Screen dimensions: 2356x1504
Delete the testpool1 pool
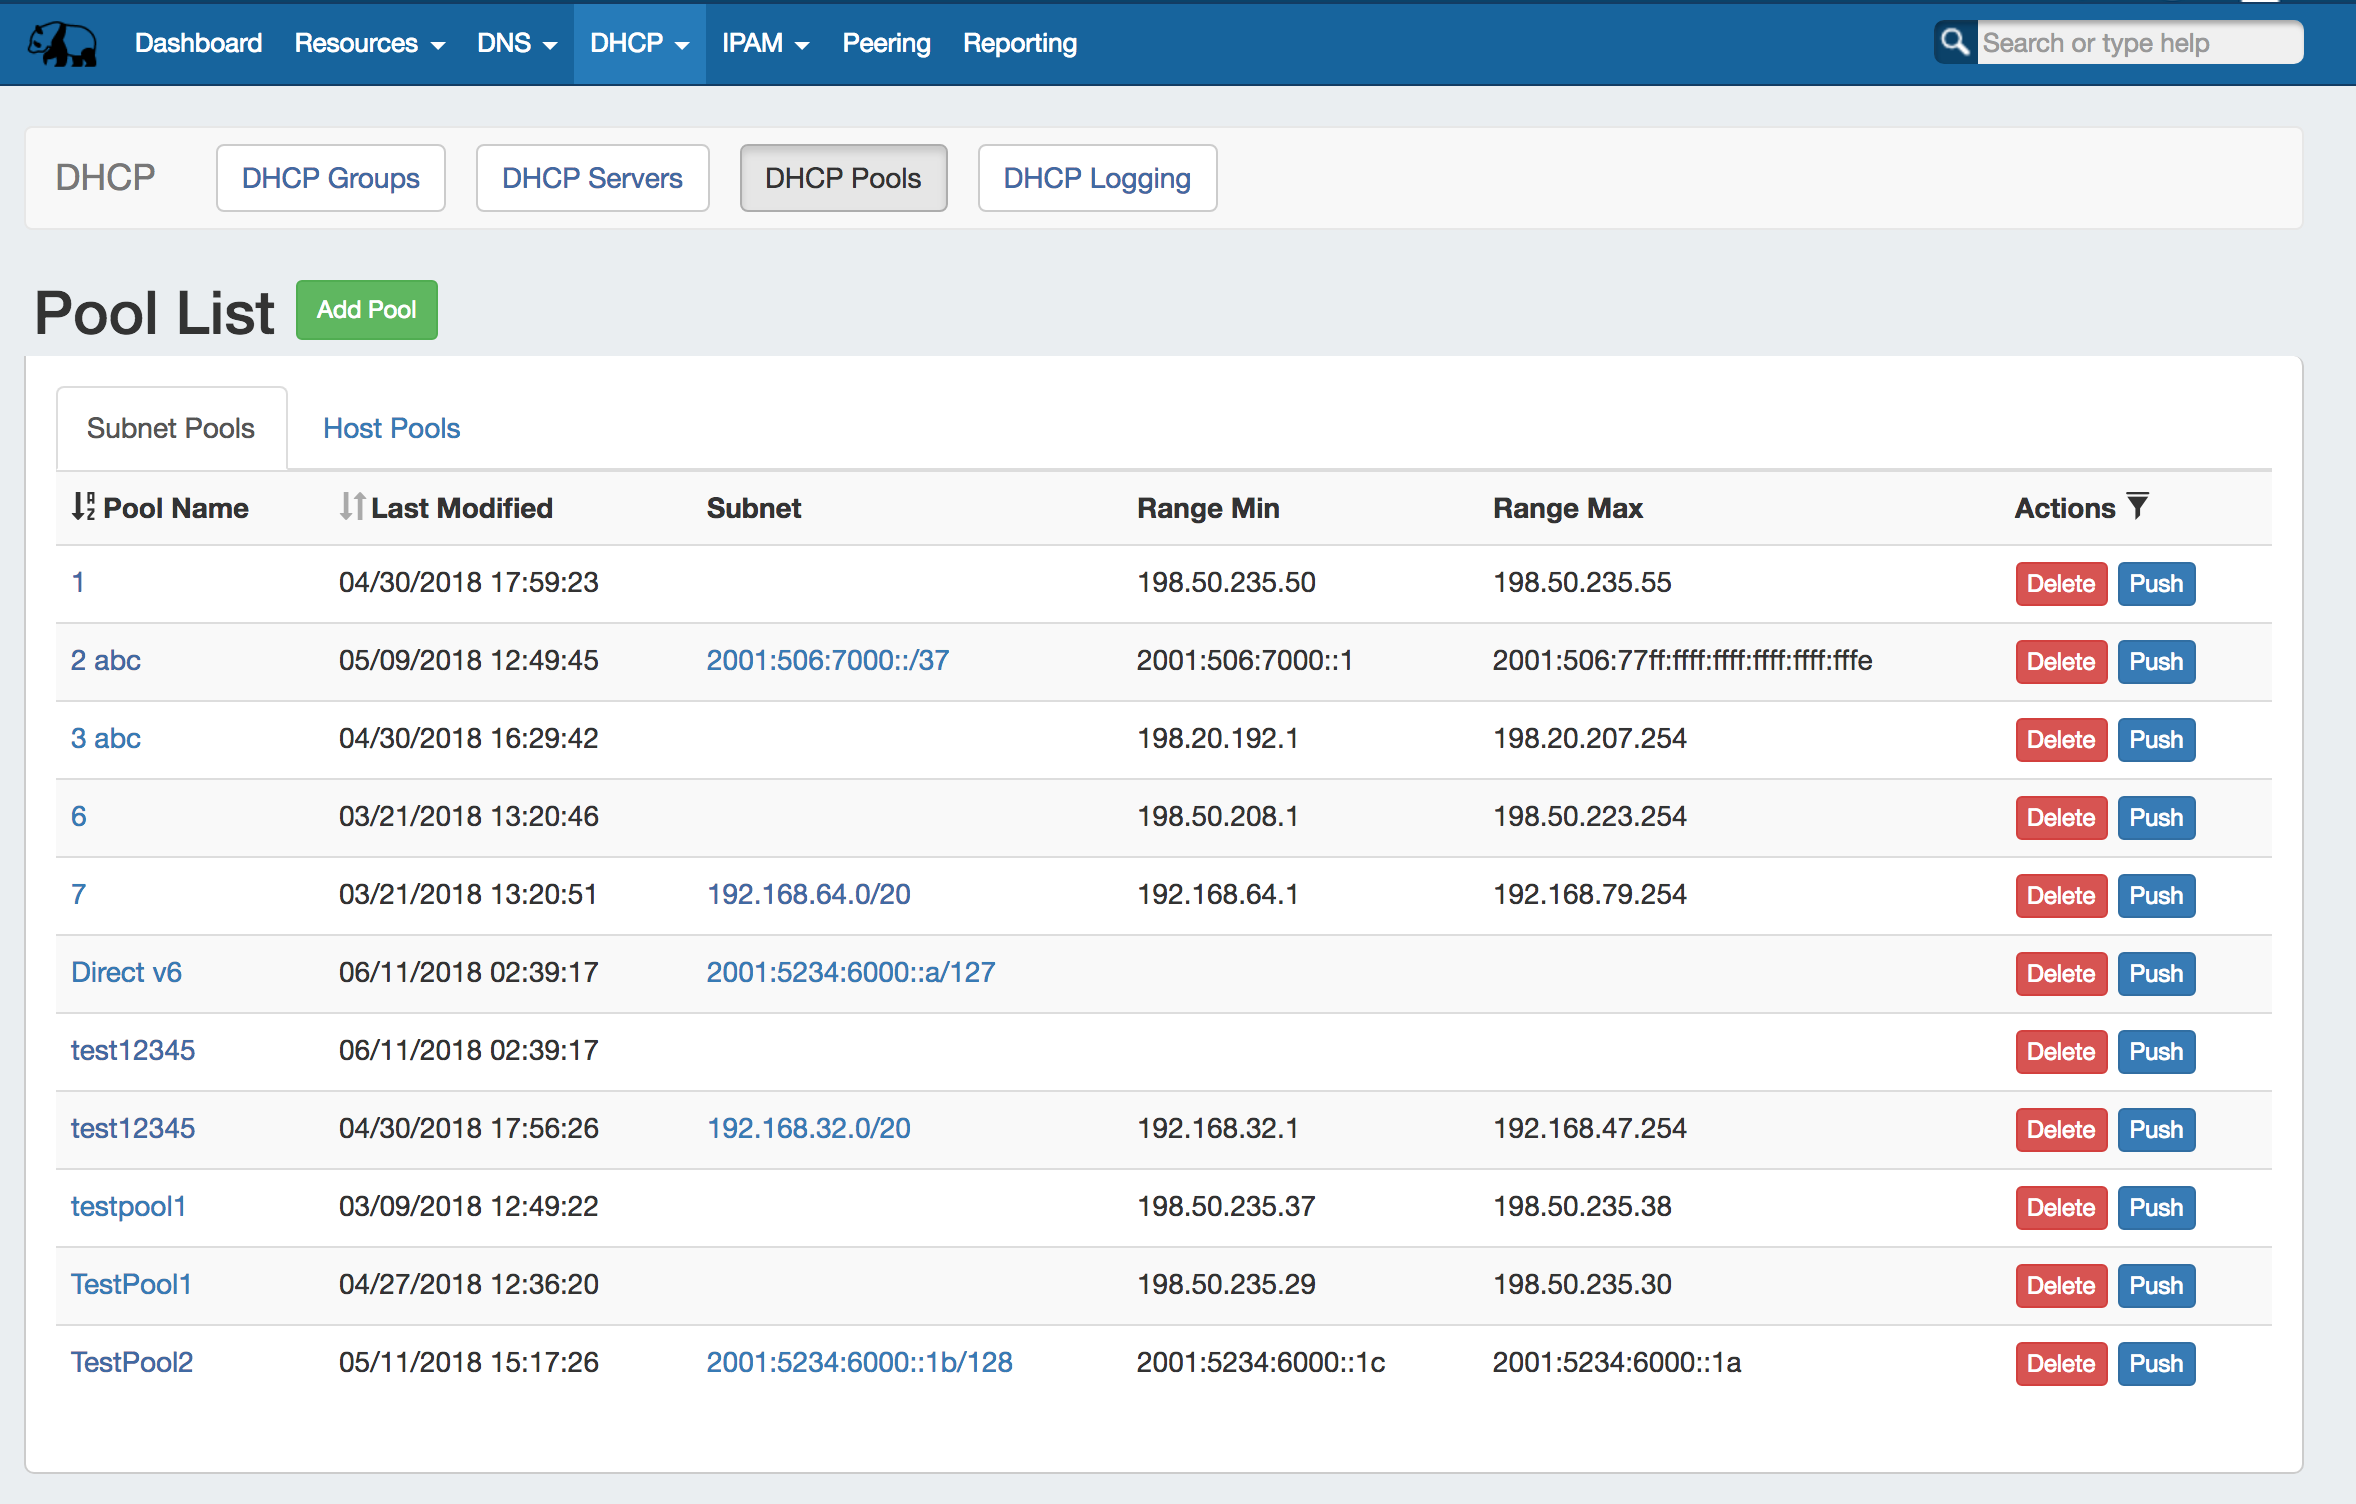coord(2060,1208)
